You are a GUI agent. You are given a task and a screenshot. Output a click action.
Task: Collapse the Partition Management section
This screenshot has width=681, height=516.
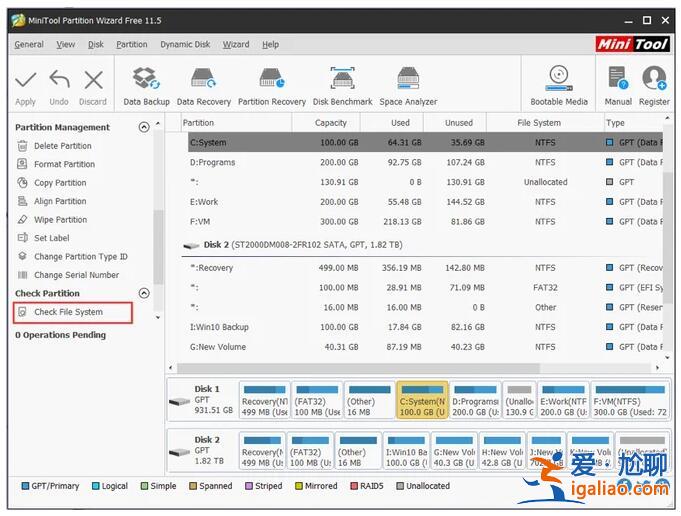[144, 127]
